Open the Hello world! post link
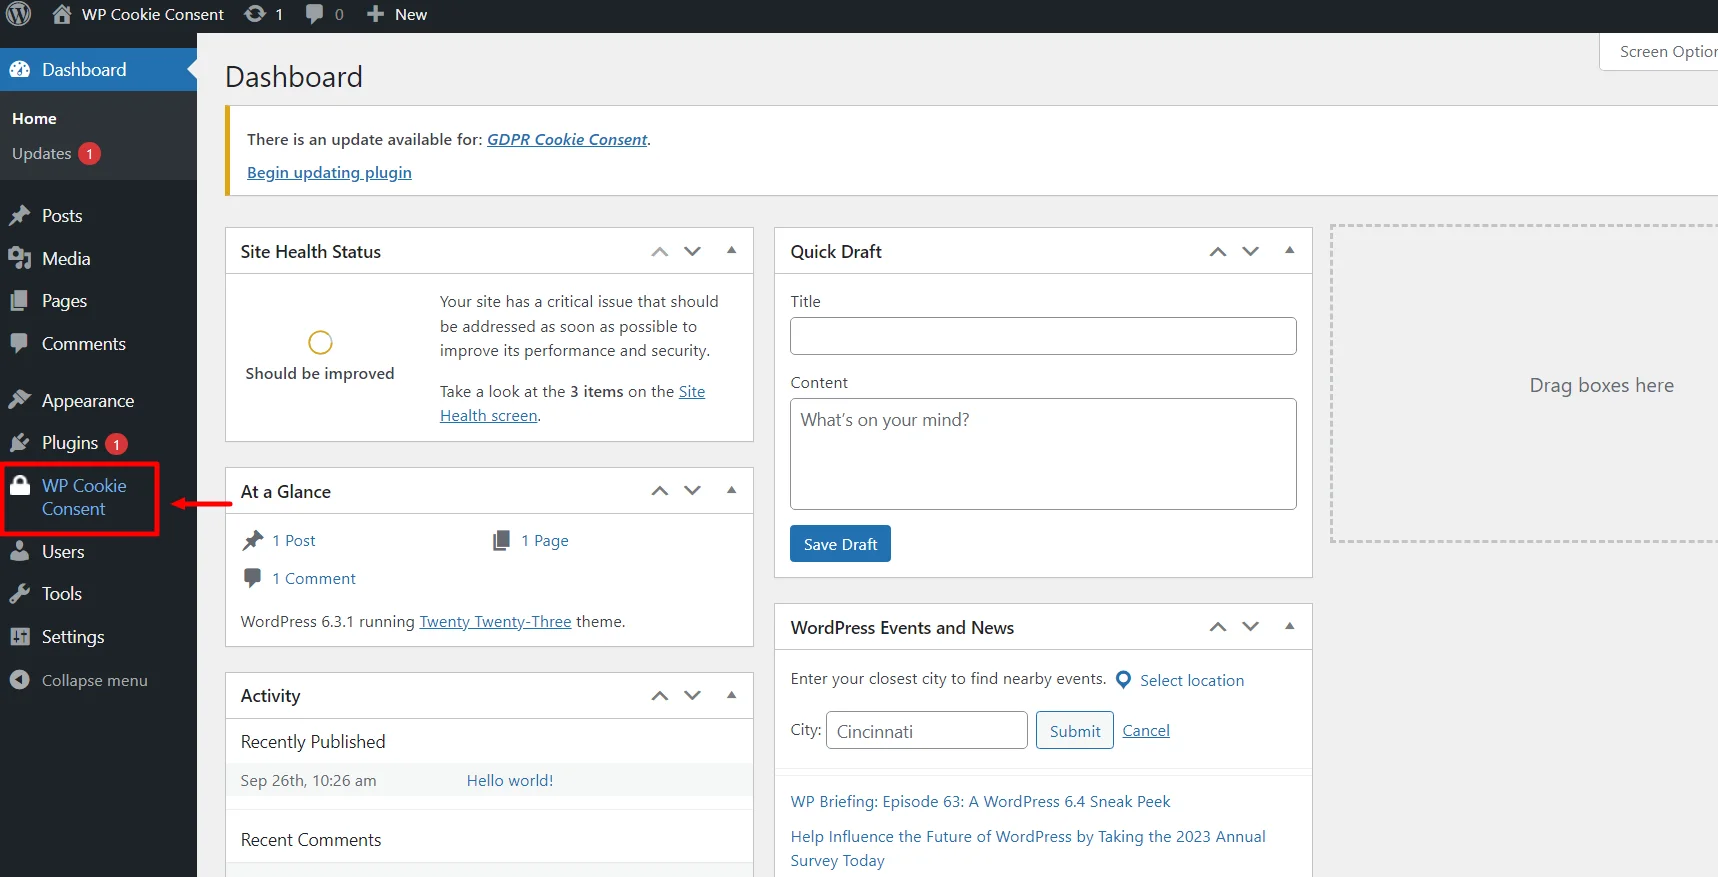This screenshot has height=877, width=1718. (x=510, y=780)
